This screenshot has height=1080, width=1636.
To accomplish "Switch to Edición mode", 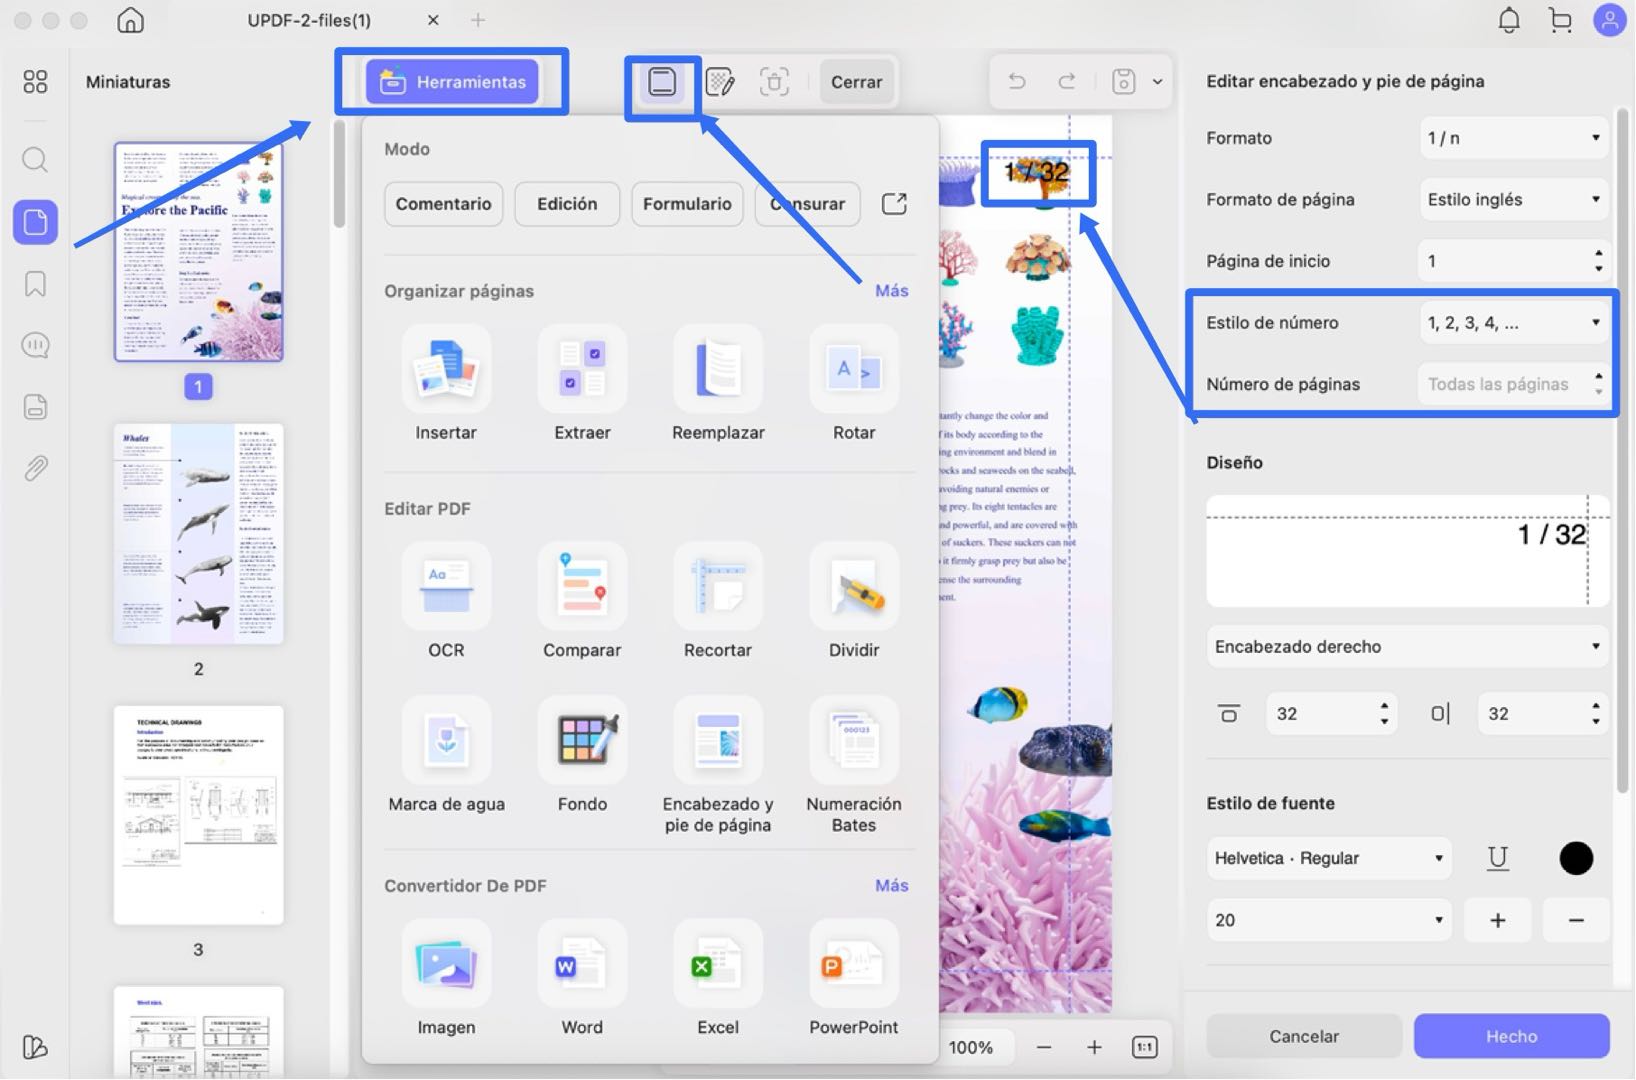I will point(566,204).
